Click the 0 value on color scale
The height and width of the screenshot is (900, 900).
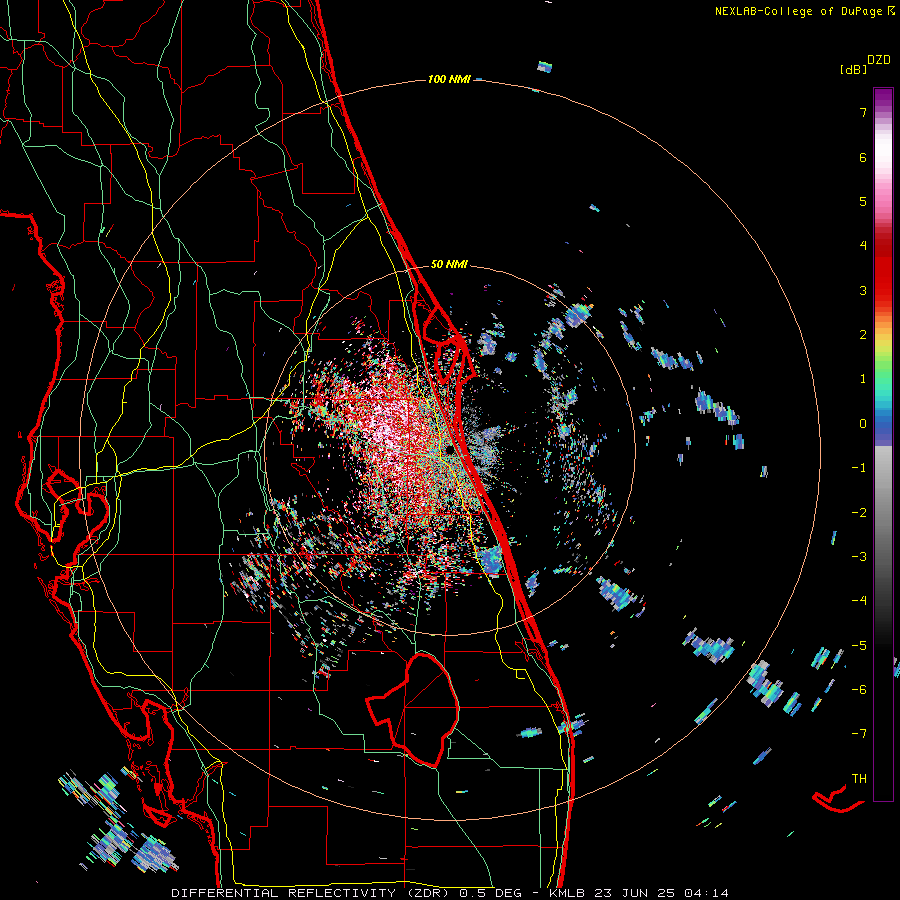(863, 424)
